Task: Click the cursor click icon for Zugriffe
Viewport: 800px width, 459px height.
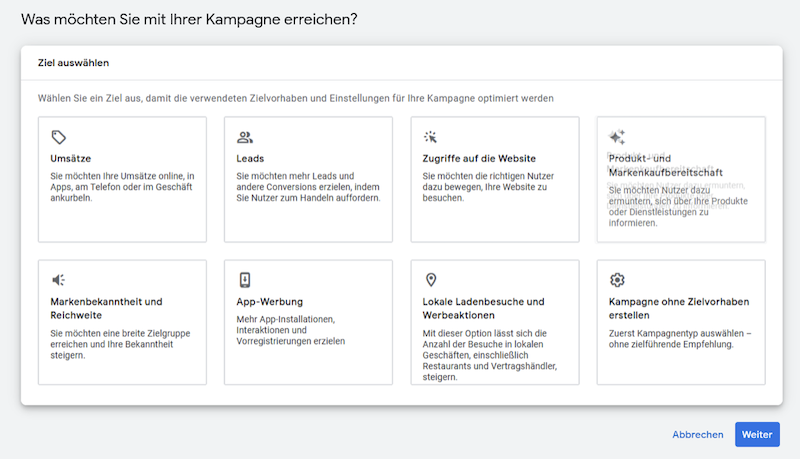Action: (x=431, y=137)
